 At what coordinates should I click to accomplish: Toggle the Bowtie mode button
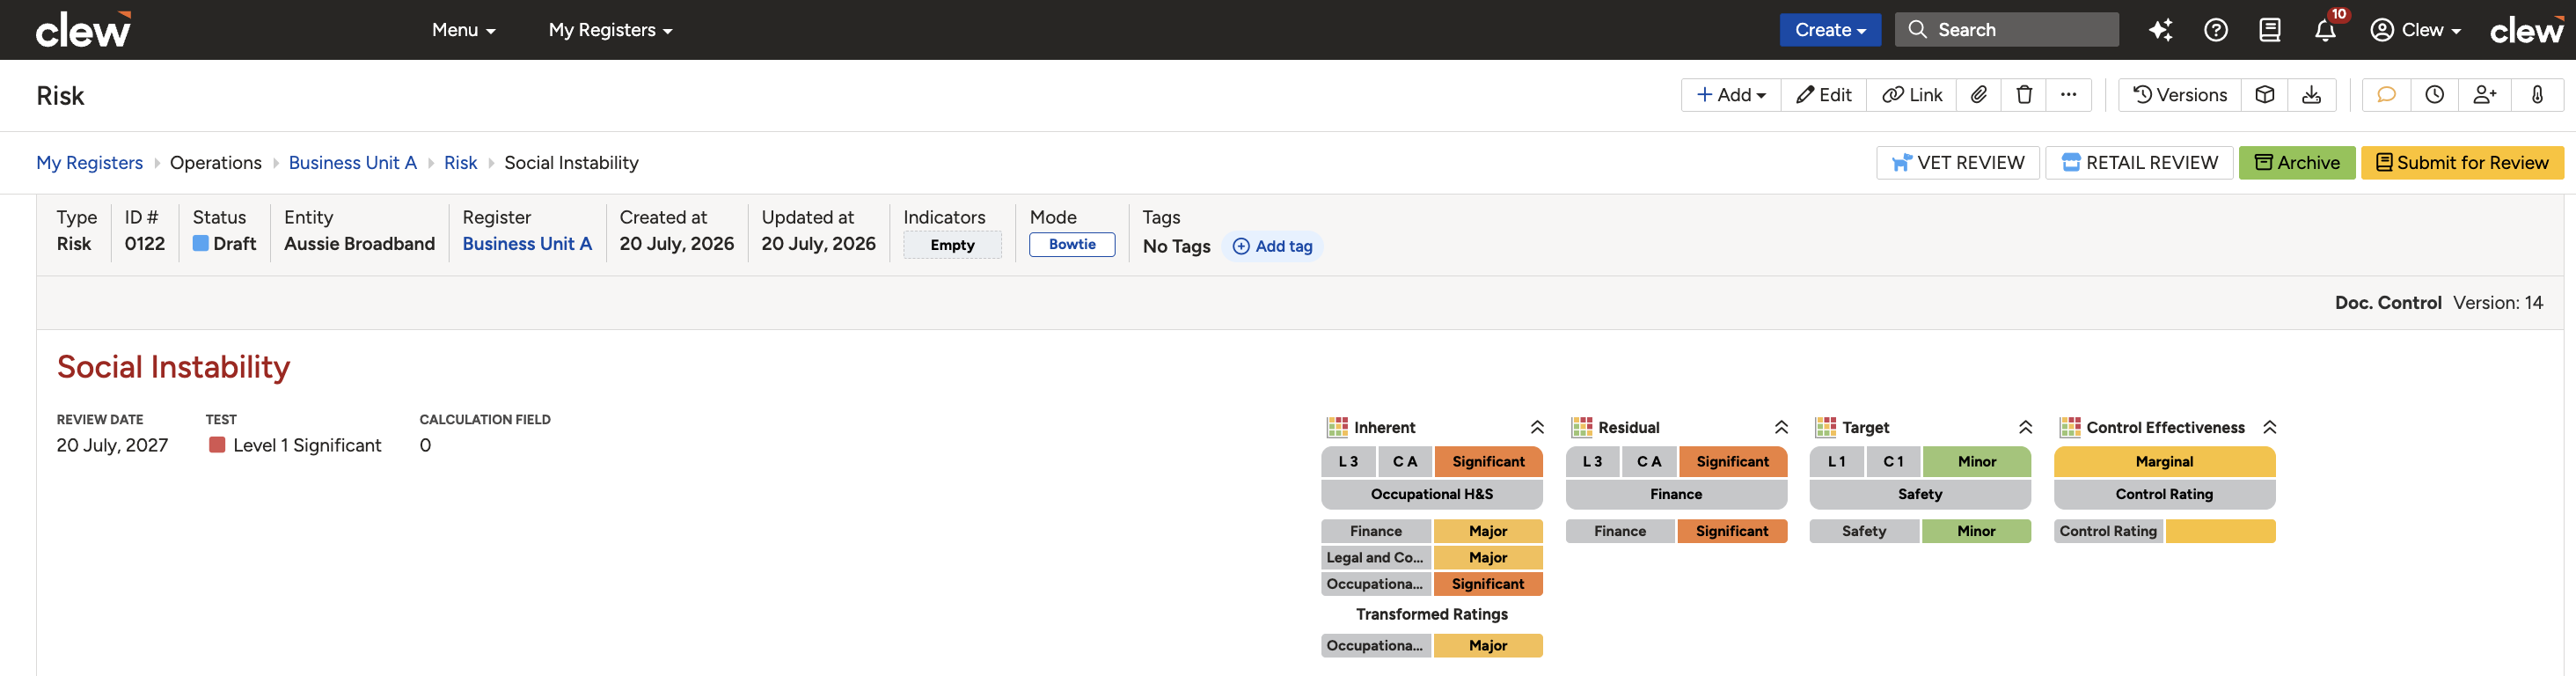click(x=1072, y=244)
